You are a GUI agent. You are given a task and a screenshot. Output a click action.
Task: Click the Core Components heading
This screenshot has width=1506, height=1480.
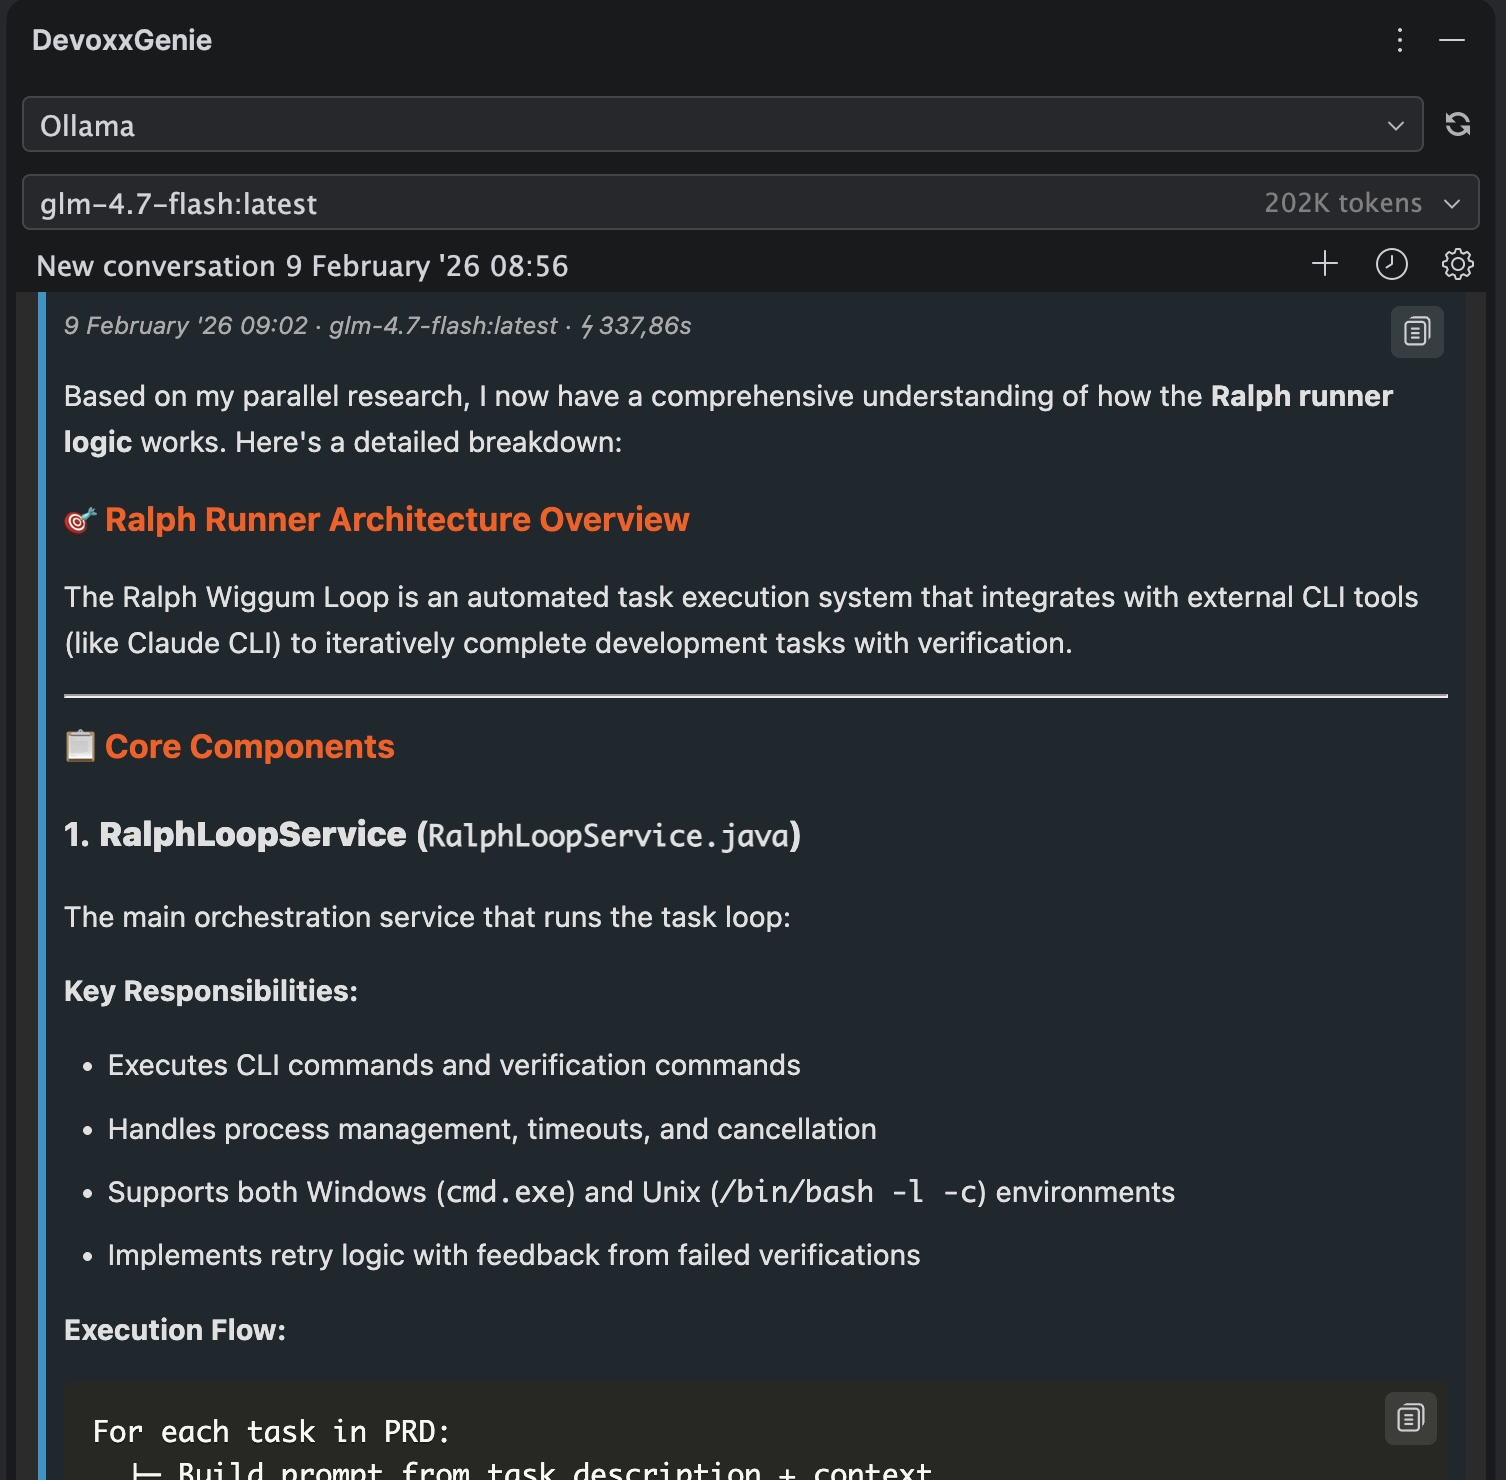pyautogui.click(x=249, y=747)
